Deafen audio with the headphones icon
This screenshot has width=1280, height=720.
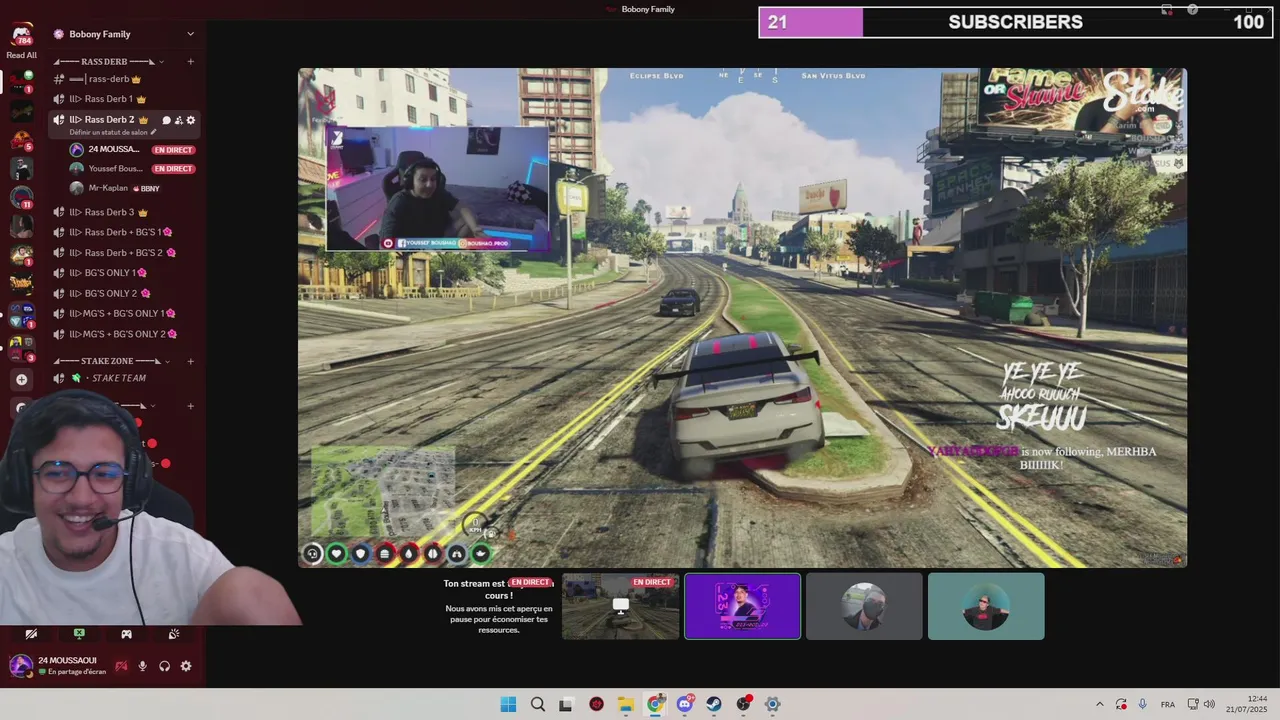pos(164,666)
